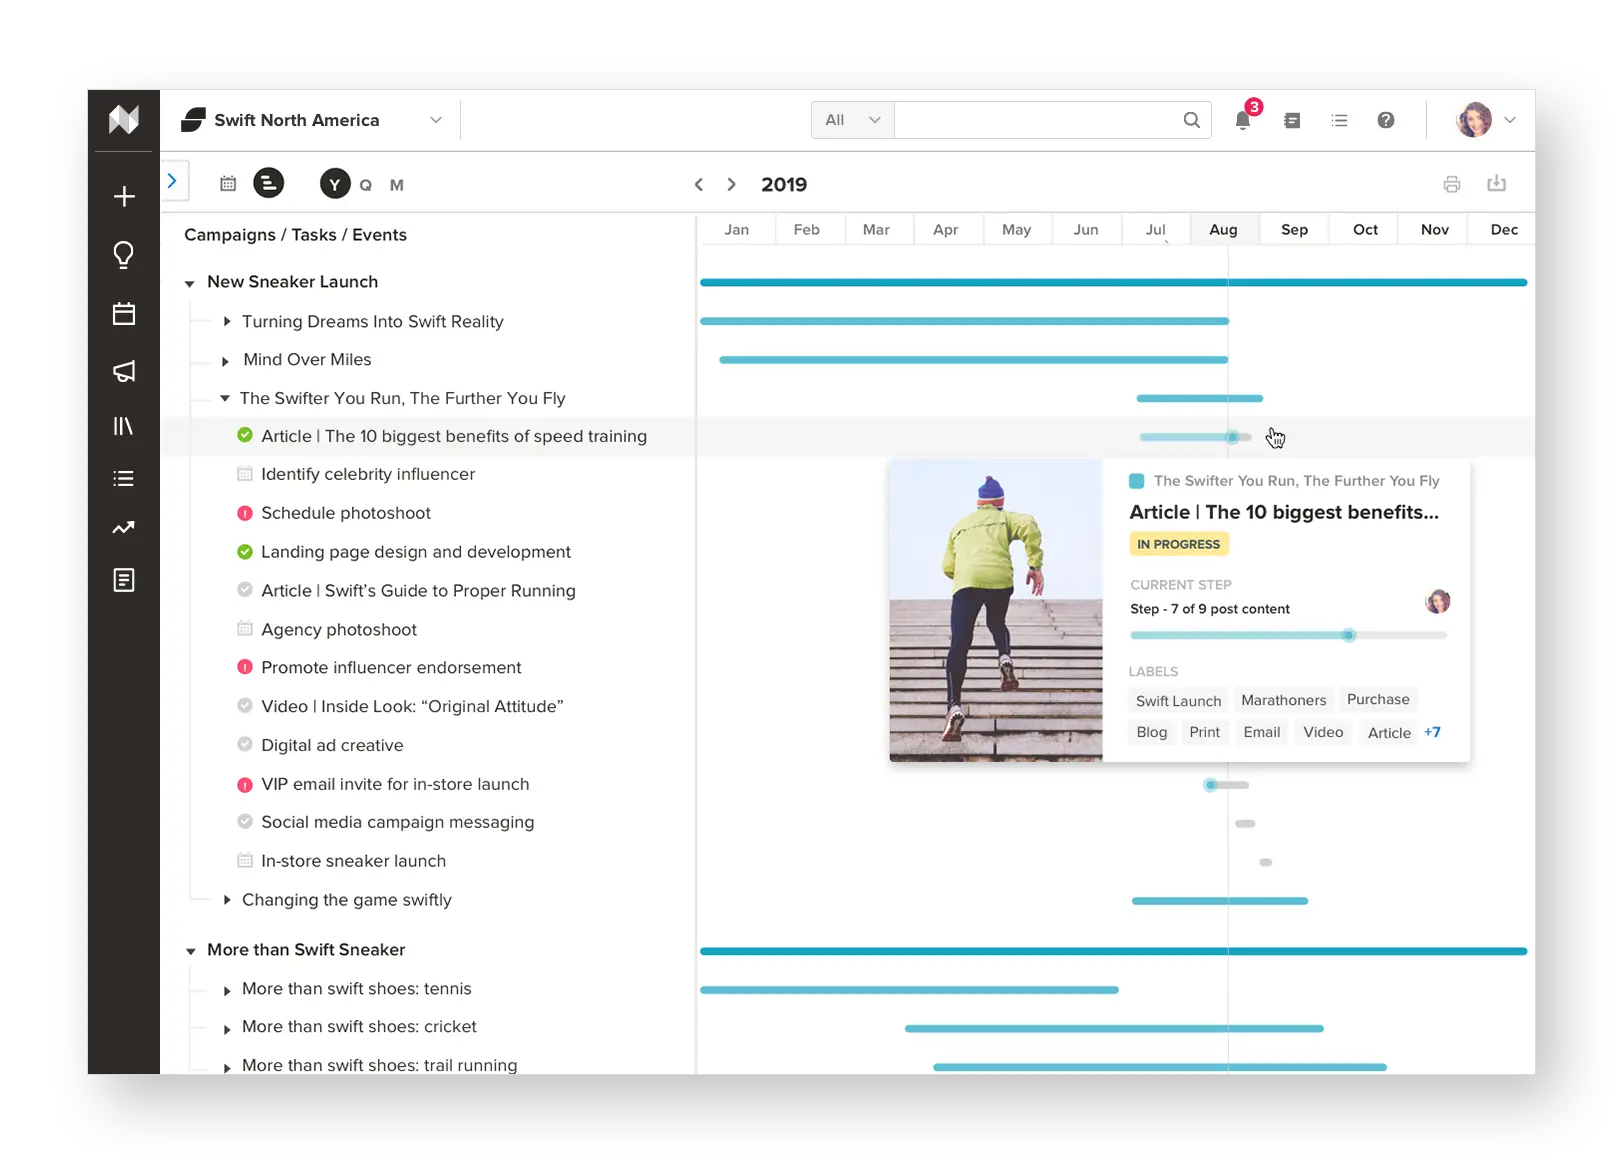The image size is (1623, 1164).
Task: Open the help question mark icon
Action: point(1386,120)
